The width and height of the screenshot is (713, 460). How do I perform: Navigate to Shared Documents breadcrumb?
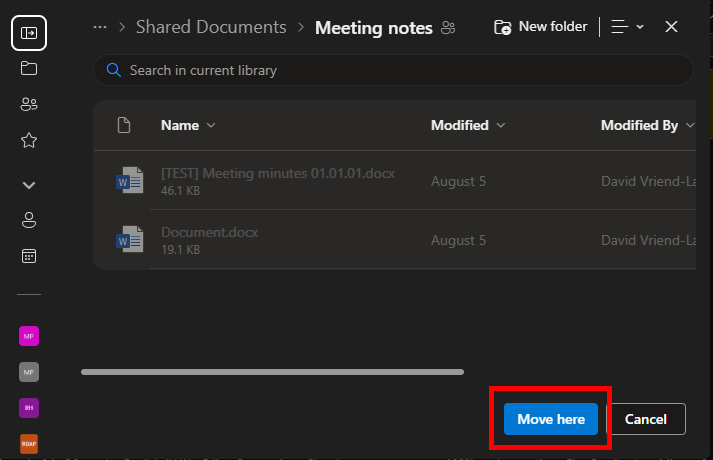tap(210, 28)
